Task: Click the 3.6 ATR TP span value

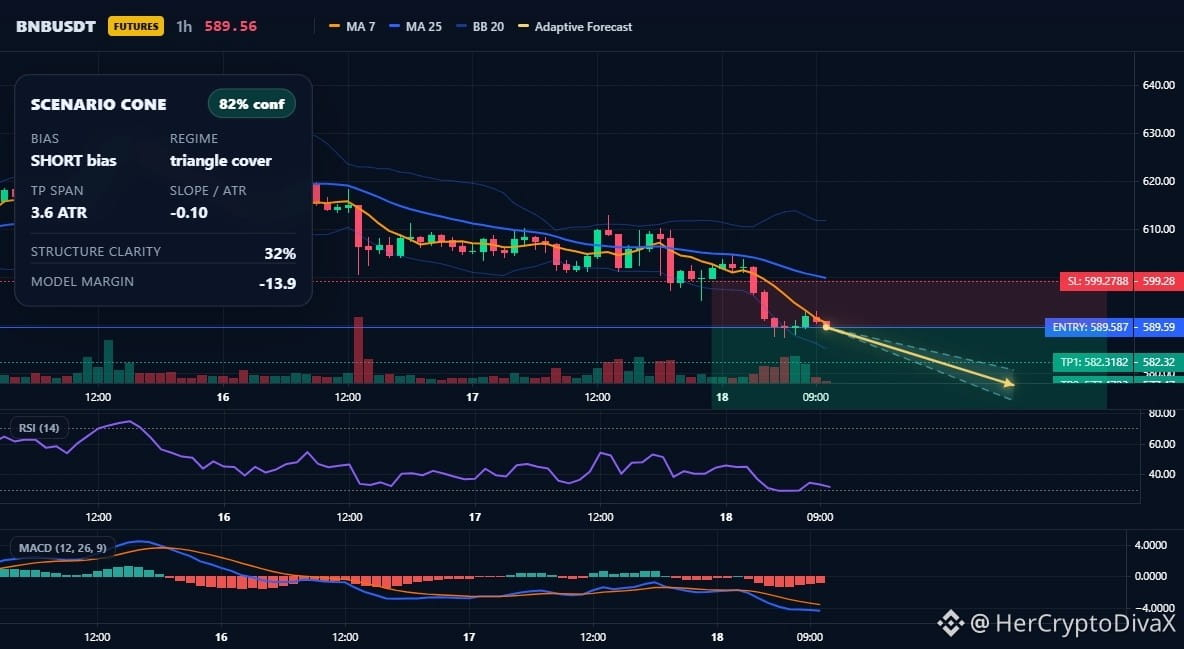Action: click(59, 212)
